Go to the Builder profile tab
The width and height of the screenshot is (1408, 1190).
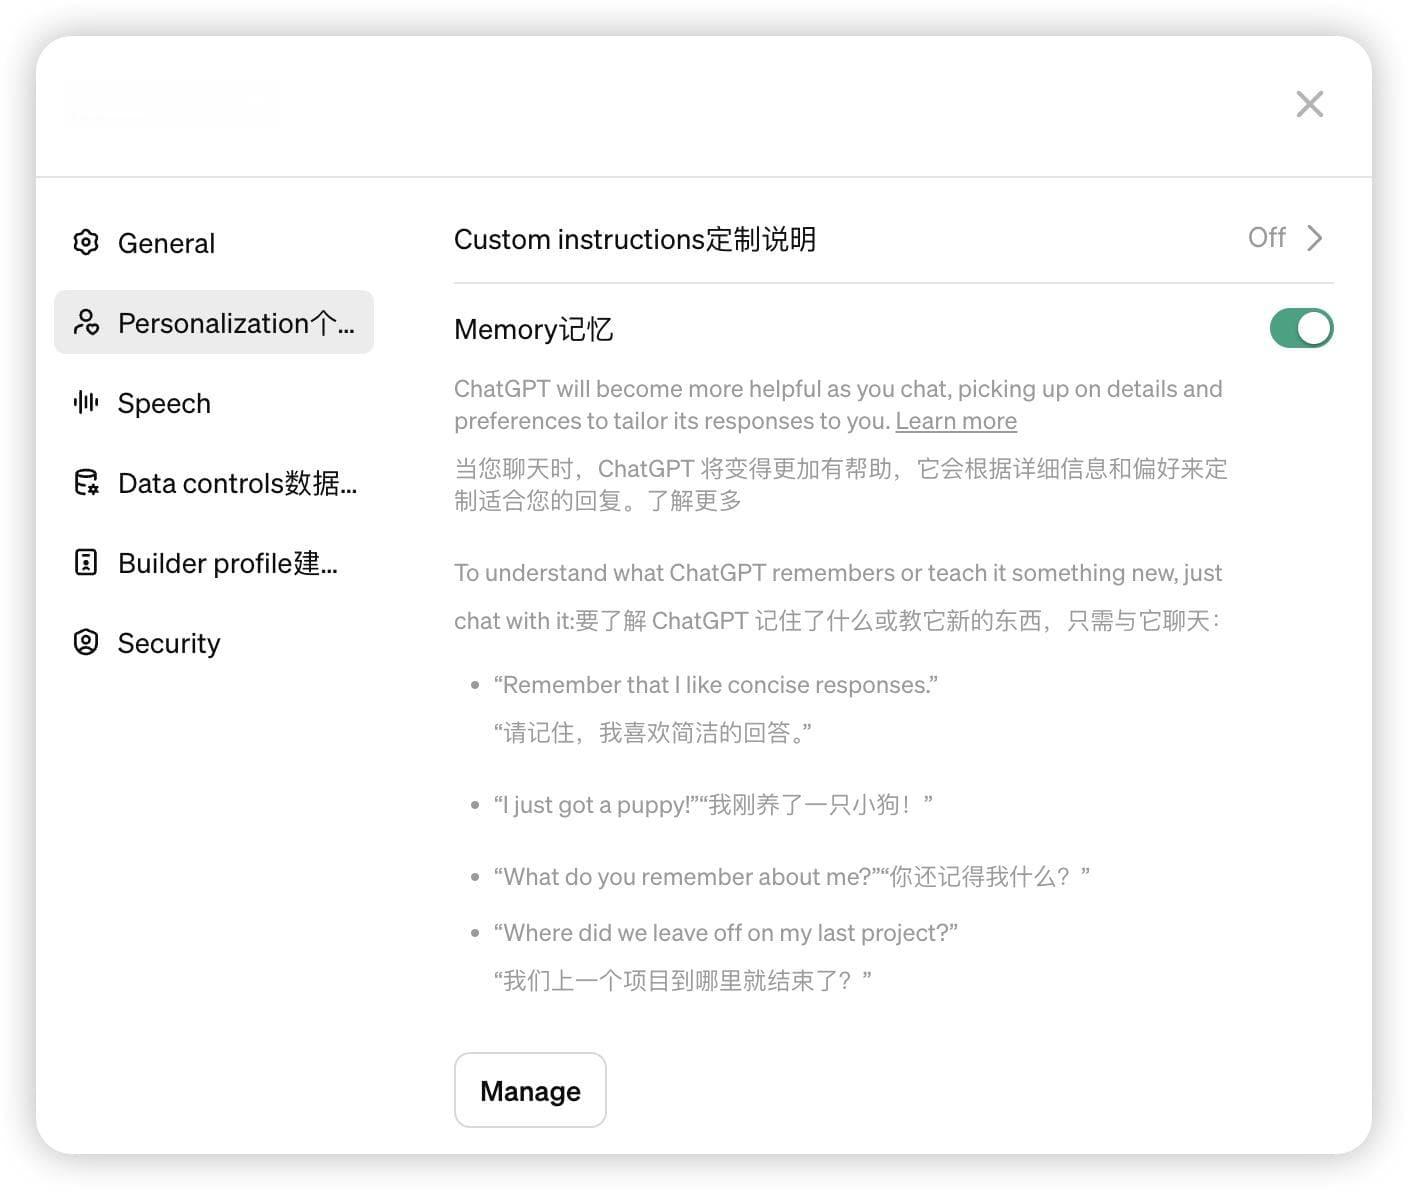[214, 562]
